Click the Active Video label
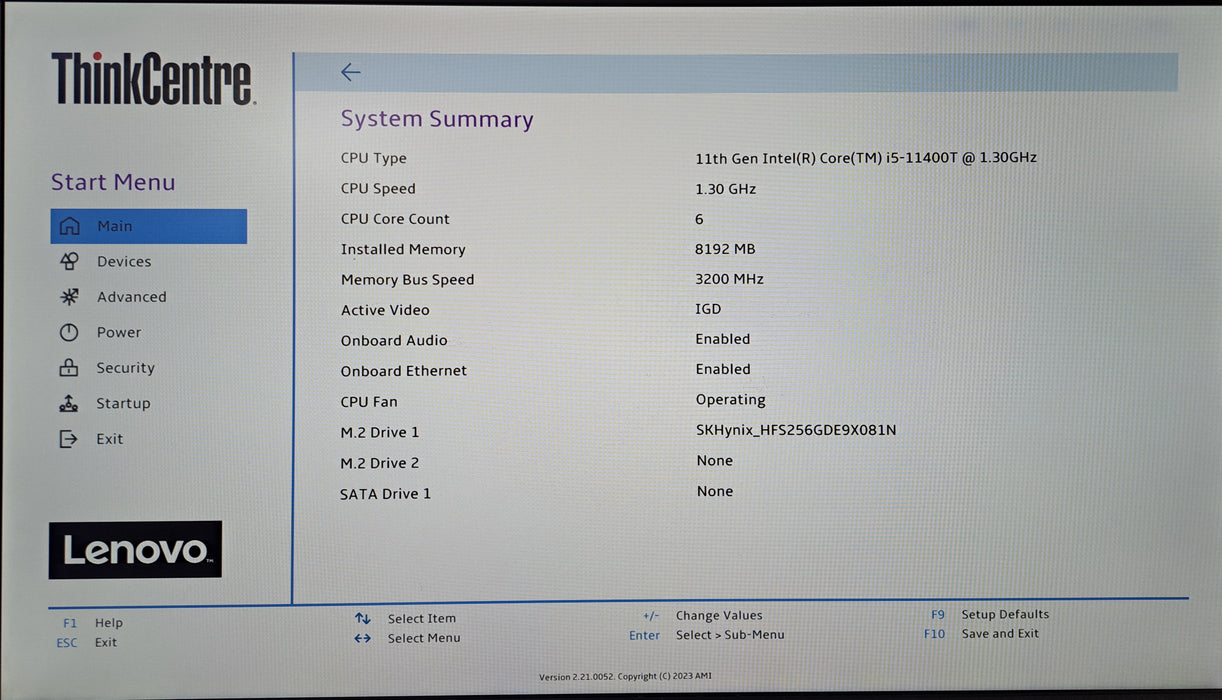The height and width of the screenshot is (700, 1222). [385, 310]
